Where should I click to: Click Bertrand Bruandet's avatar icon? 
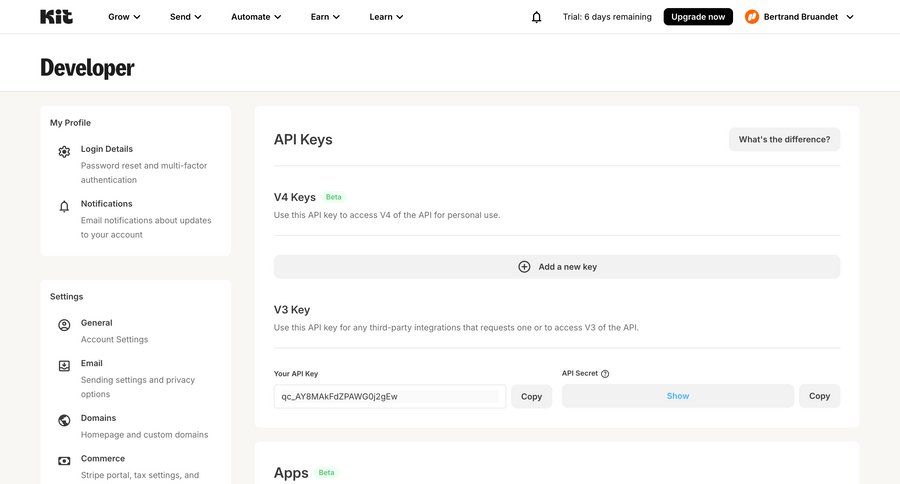pos(751,17)
